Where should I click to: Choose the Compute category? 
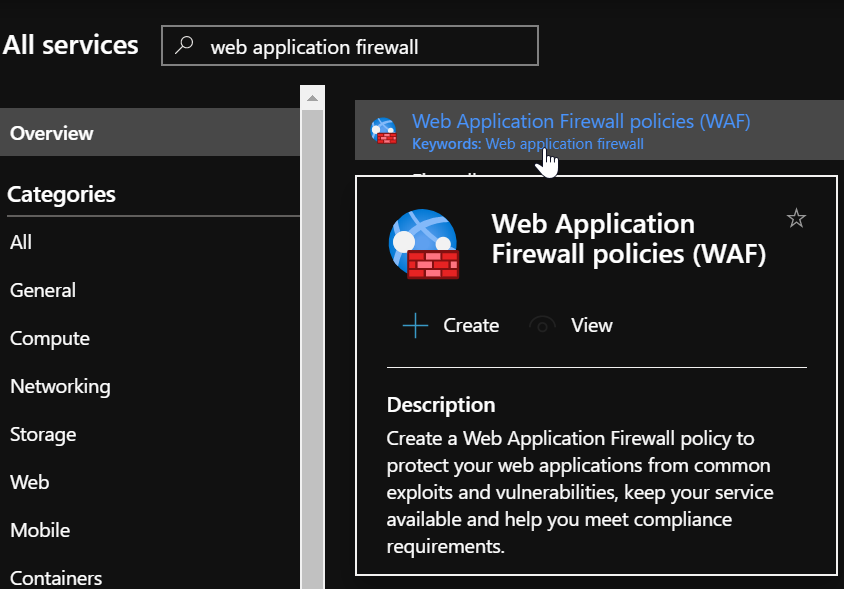pos(50,338)
